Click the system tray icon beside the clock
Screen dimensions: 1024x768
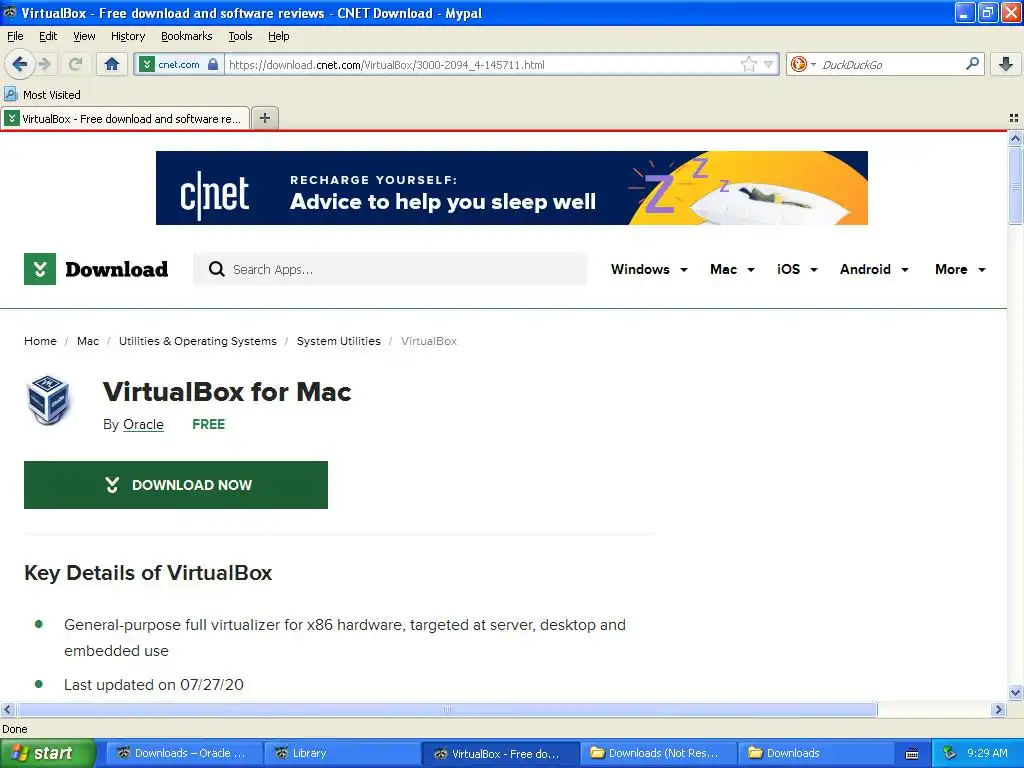point(950,753)
